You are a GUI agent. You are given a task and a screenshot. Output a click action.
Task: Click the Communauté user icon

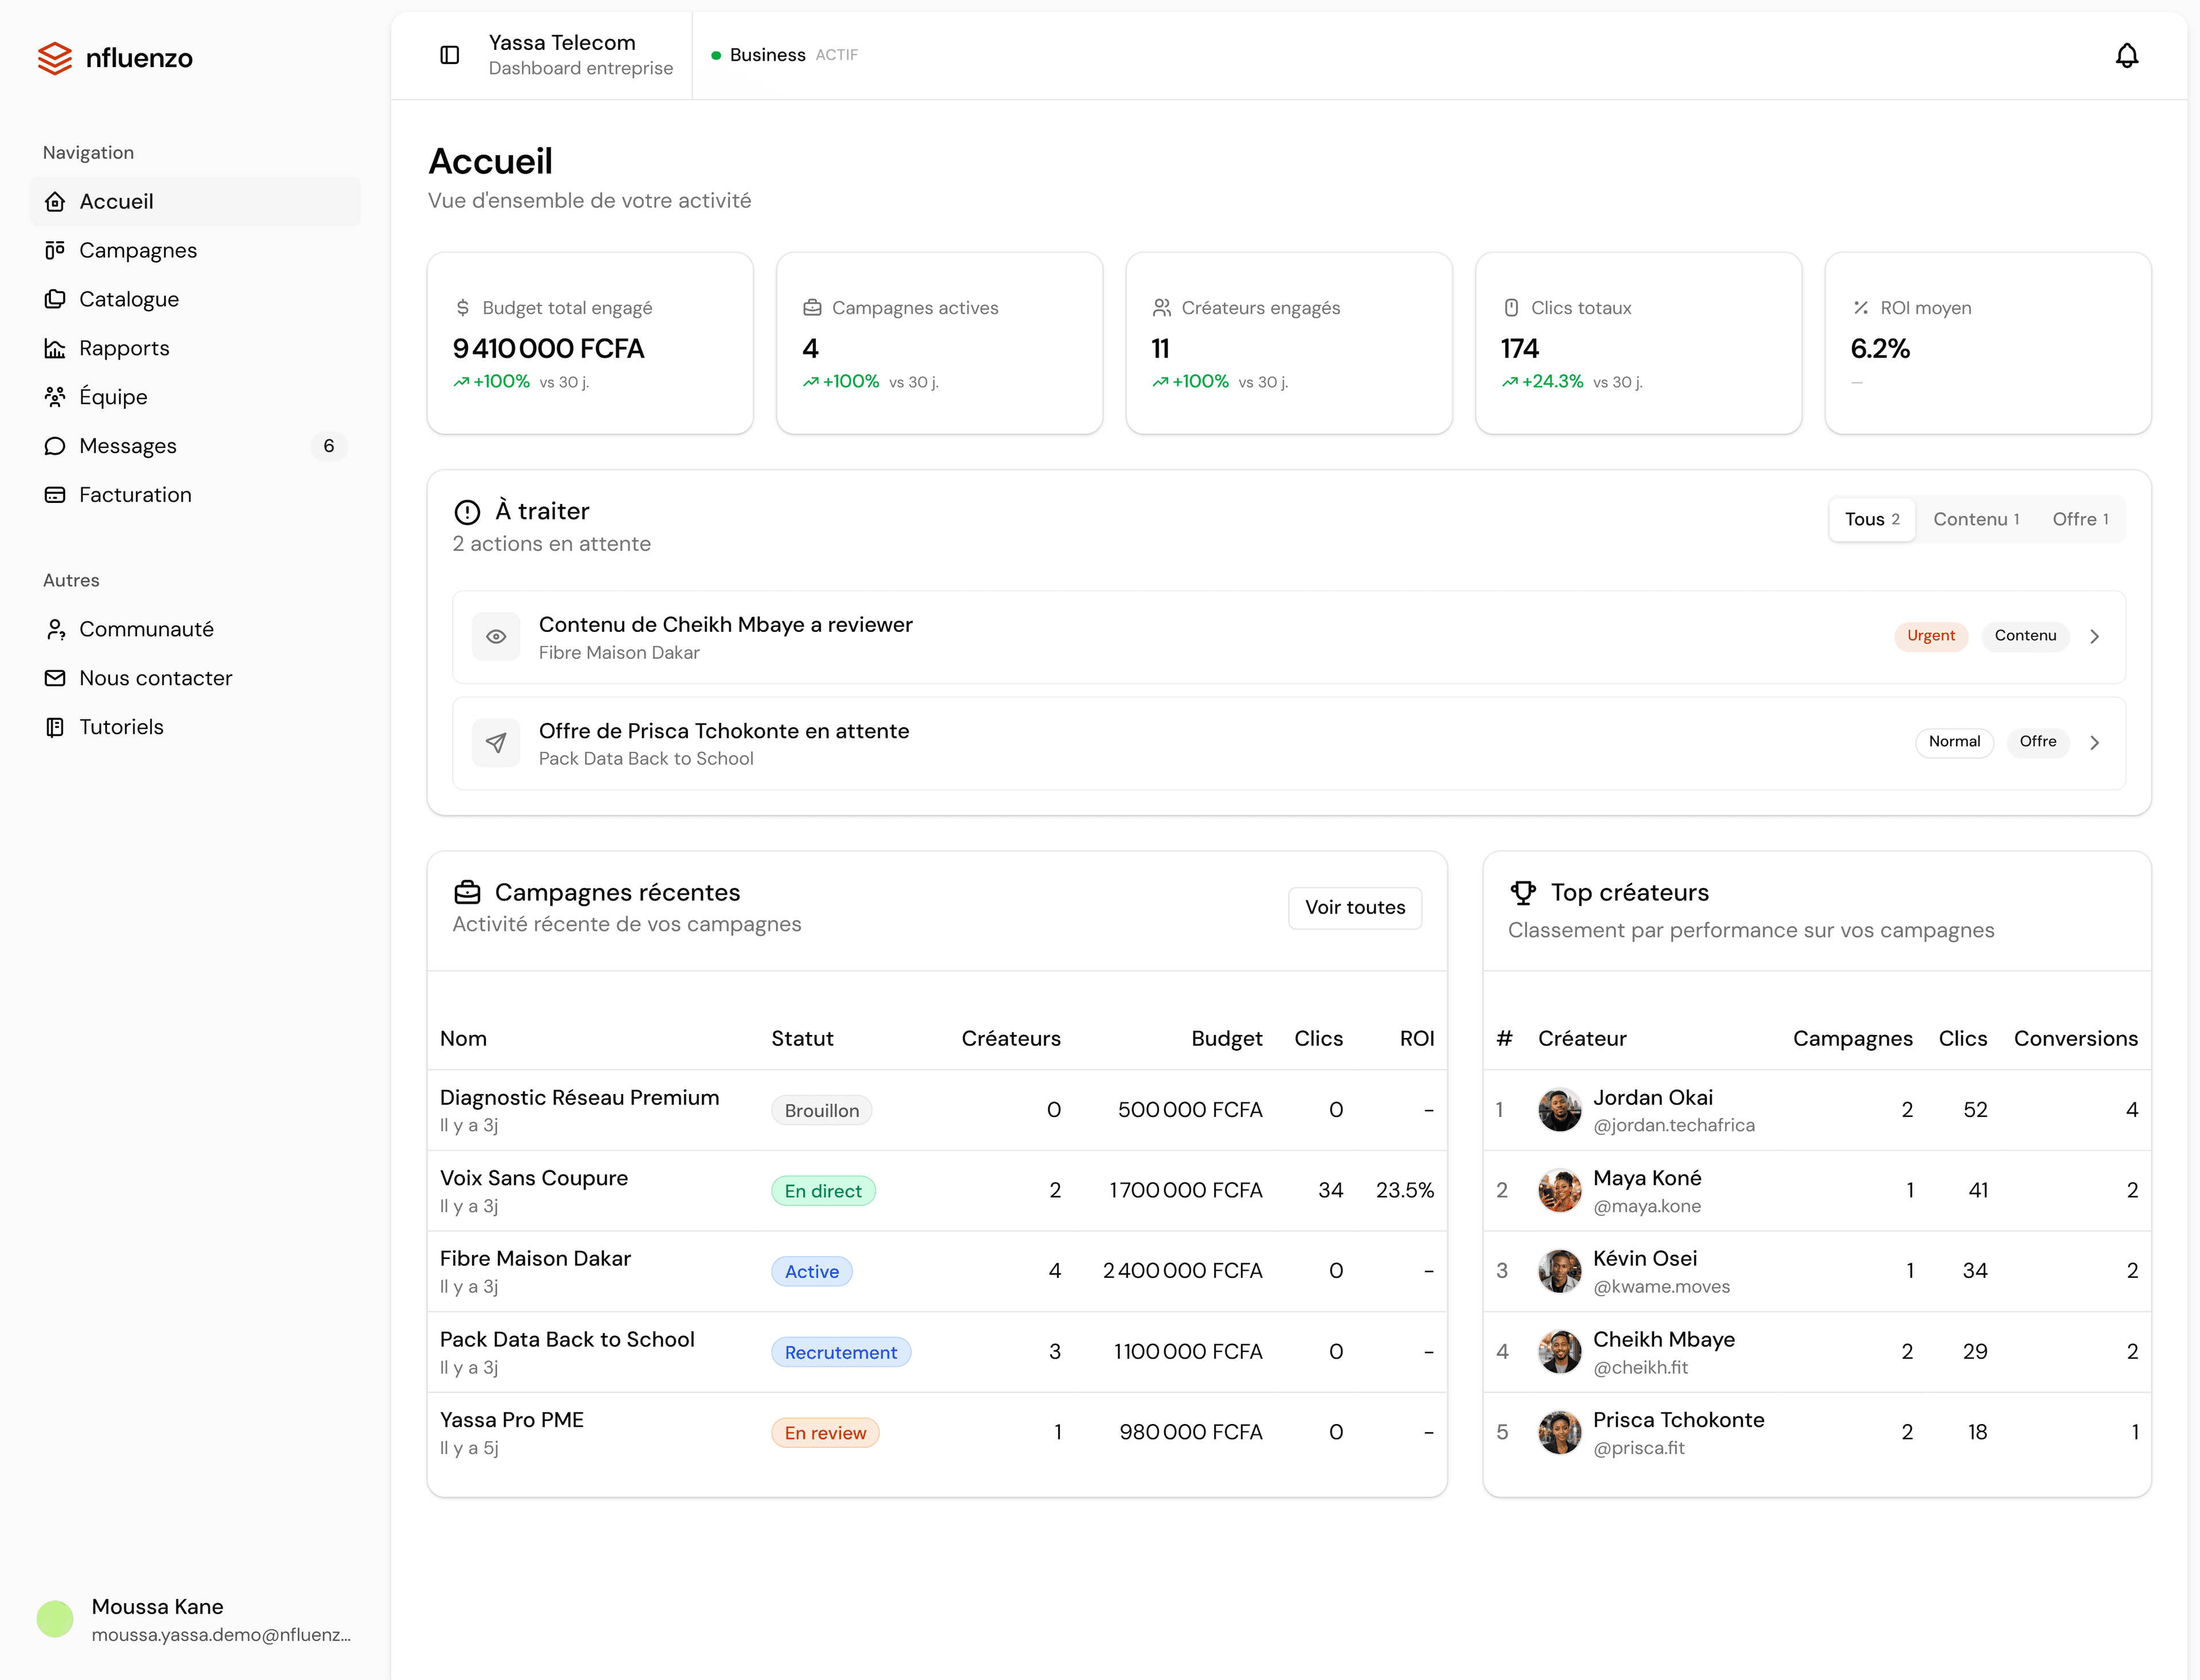tap(55, 629)
